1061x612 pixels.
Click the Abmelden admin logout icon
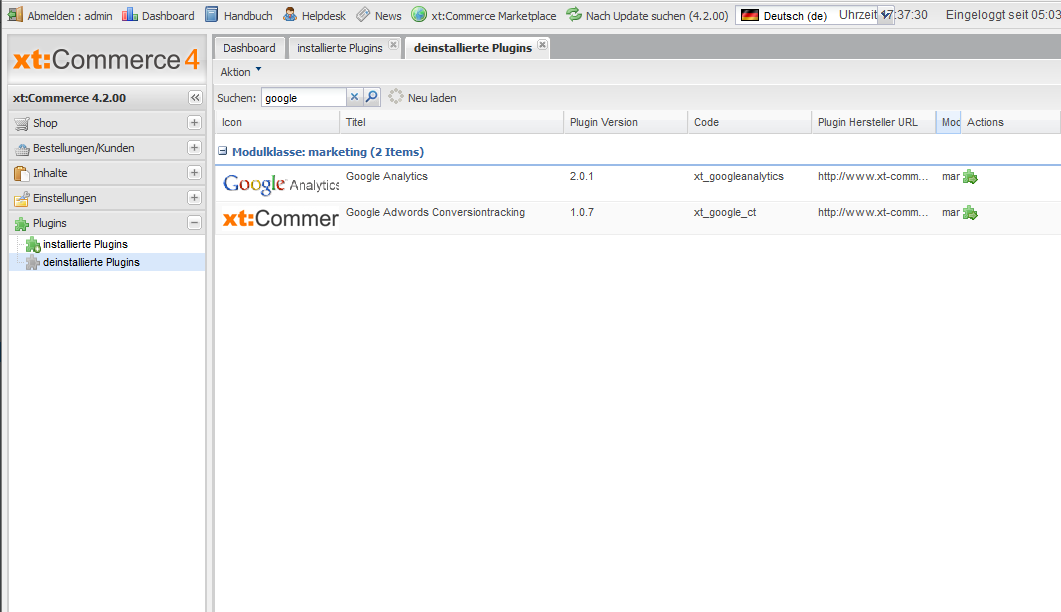pyautogui.click(x=16, y=14)
